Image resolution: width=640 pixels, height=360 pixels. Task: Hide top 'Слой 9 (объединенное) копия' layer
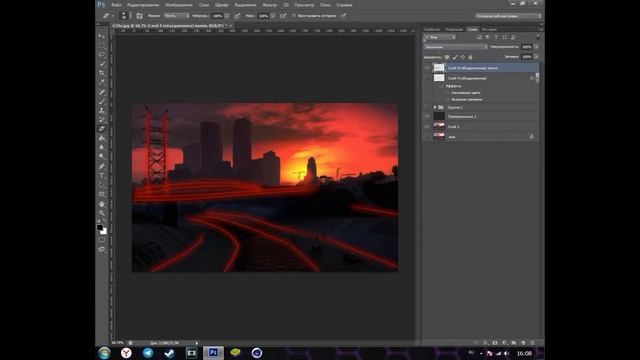coord(427,68)
